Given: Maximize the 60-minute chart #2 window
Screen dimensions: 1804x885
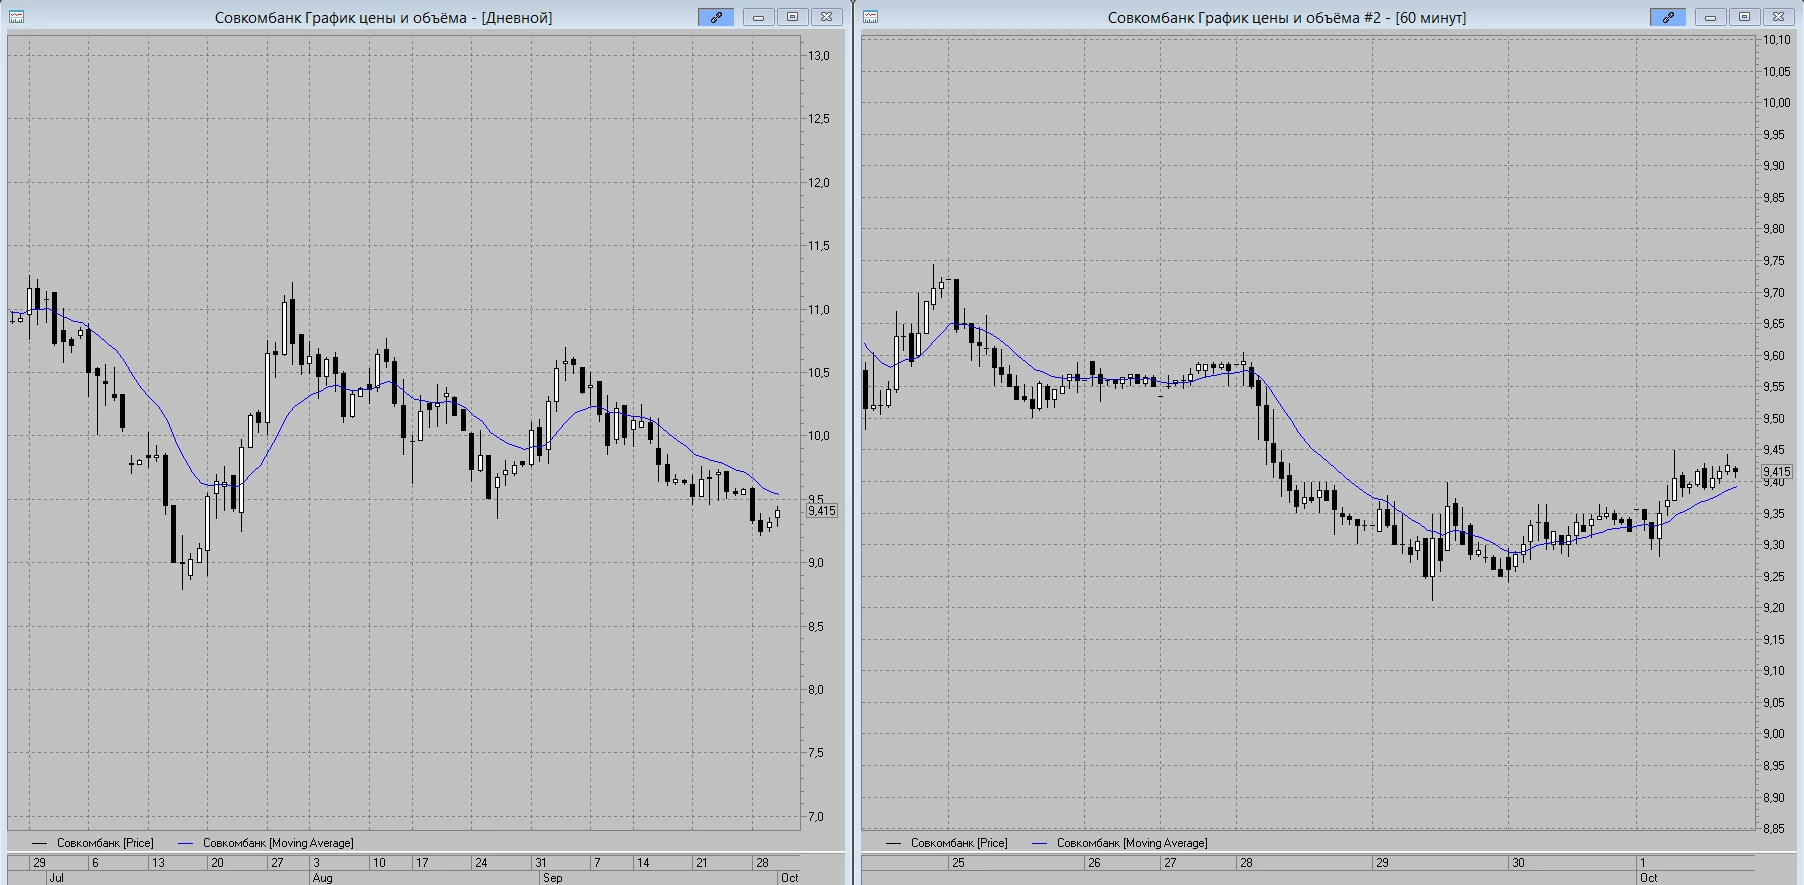Looking at the screenshot, I should tap(1745, 17).
